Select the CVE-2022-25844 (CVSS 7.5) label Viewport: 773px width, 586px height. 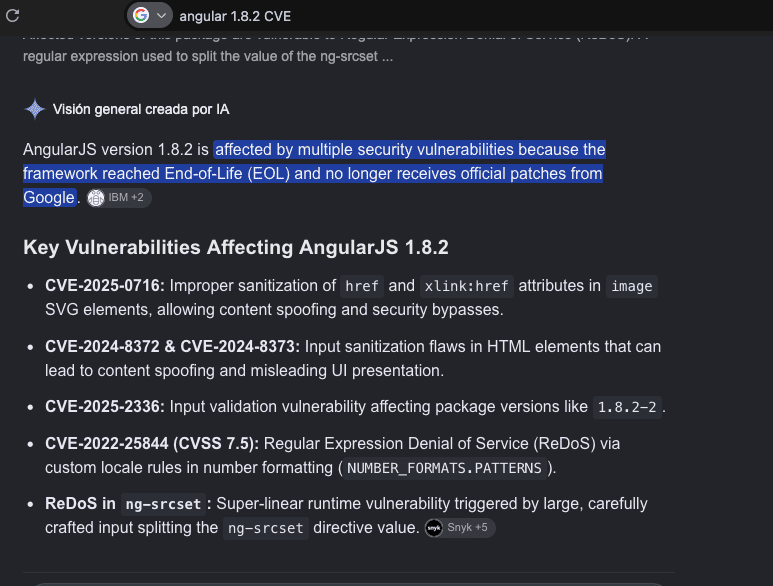152,444
